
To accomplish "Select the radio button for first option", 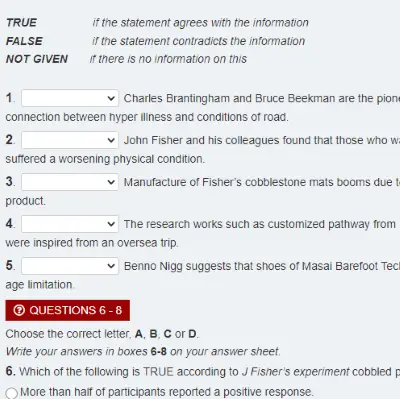I will click(x=12, y=393).
